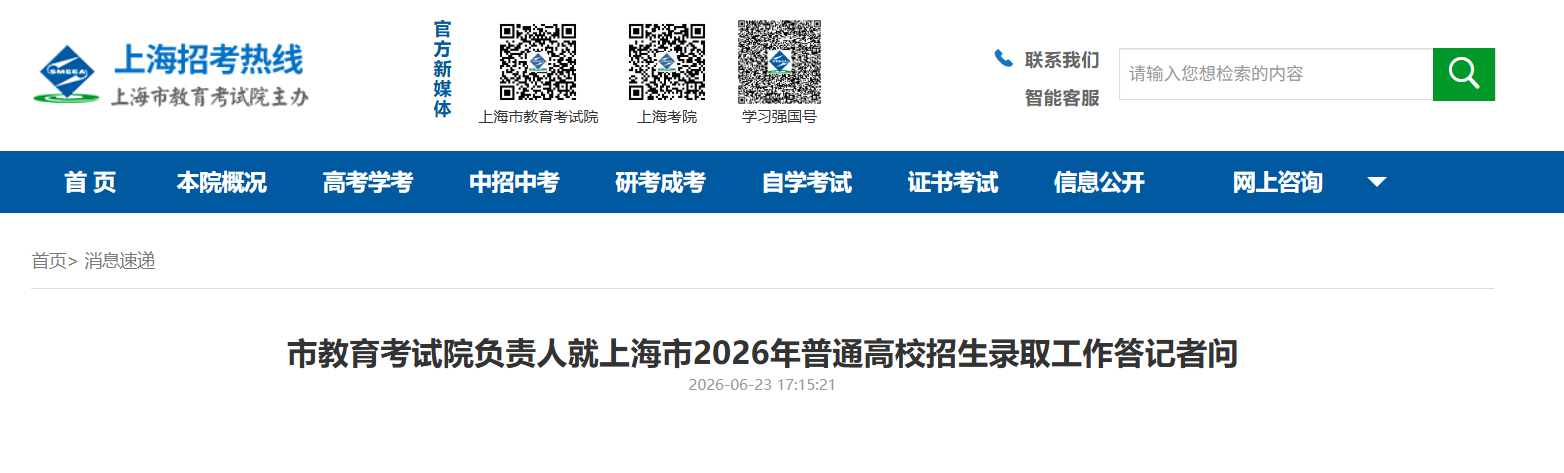Click the 信息公开 navigation item

pos(1099,182)
